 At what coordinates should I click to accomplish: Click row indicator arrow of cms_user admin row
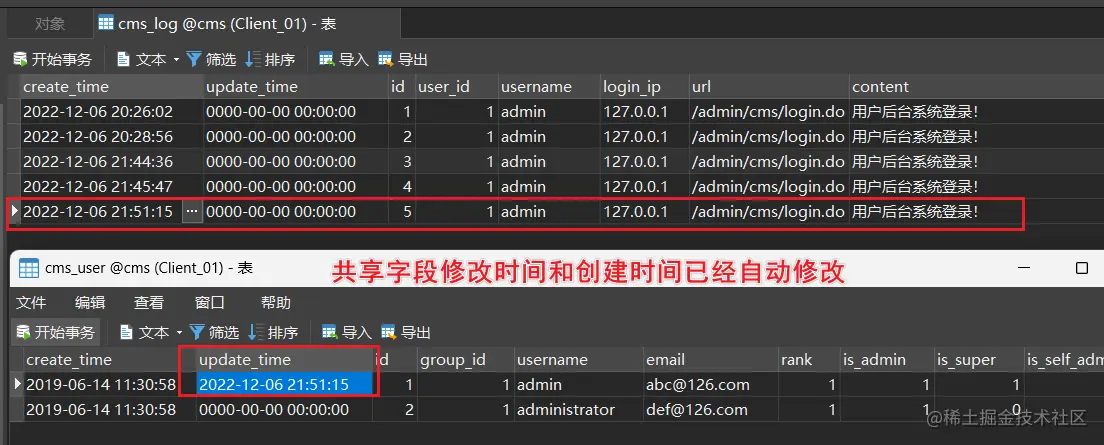17,384
